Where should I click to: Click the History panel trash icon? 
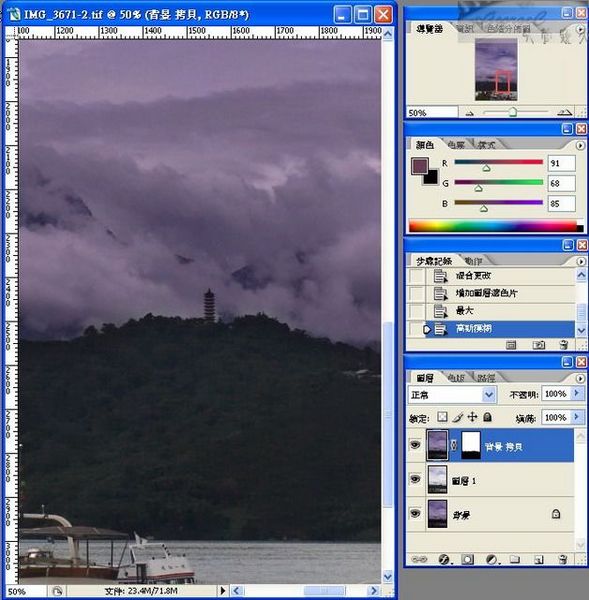[x=563, y=345]
